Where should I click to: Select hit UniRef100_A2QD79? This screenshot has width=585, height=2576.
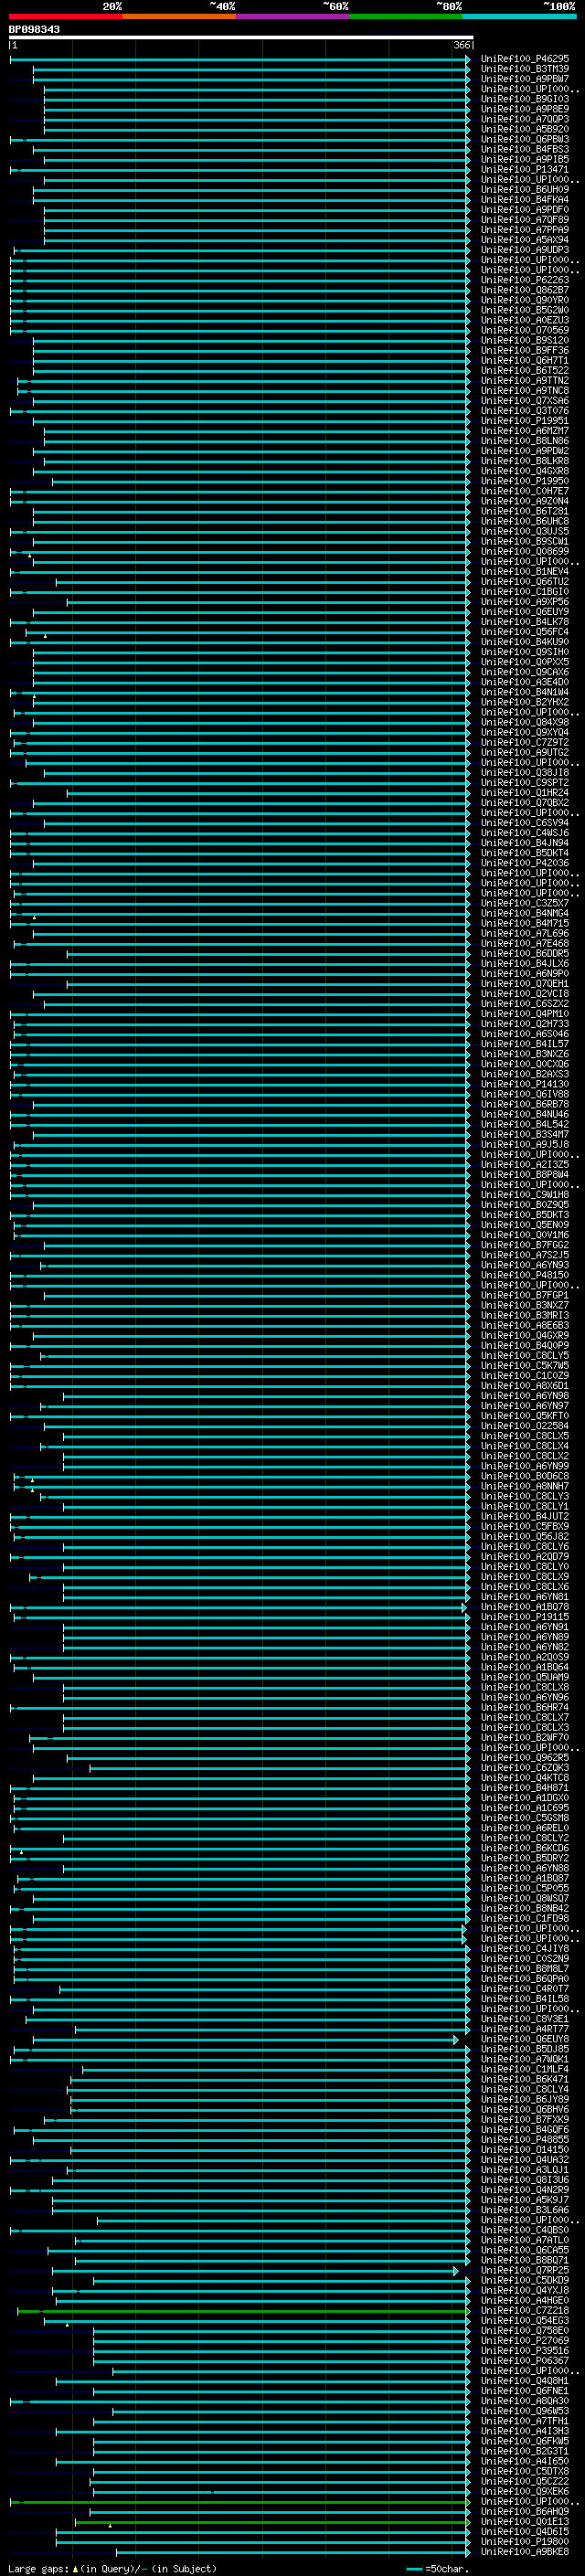click(524, 1556)
